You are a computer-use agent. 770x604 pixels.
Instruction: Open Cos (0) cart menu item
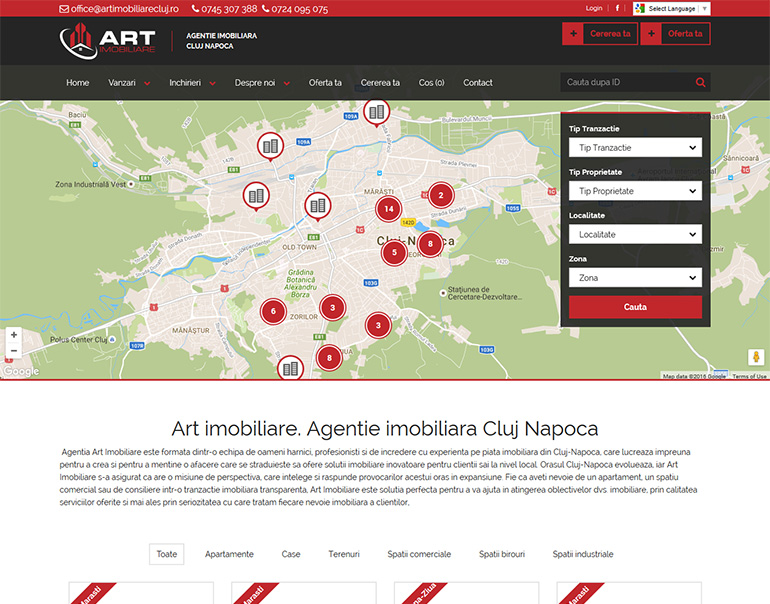[x=431, y=83]
